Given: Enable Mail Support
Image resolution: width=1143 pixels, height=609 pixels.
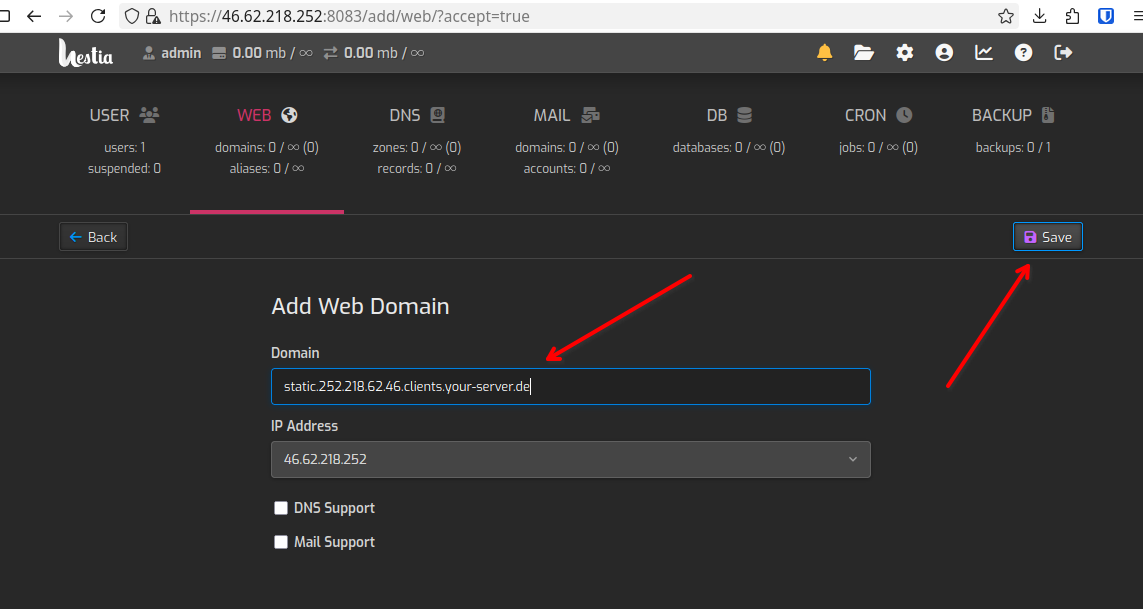Looking at the screenshot, I should click(281, 541).
